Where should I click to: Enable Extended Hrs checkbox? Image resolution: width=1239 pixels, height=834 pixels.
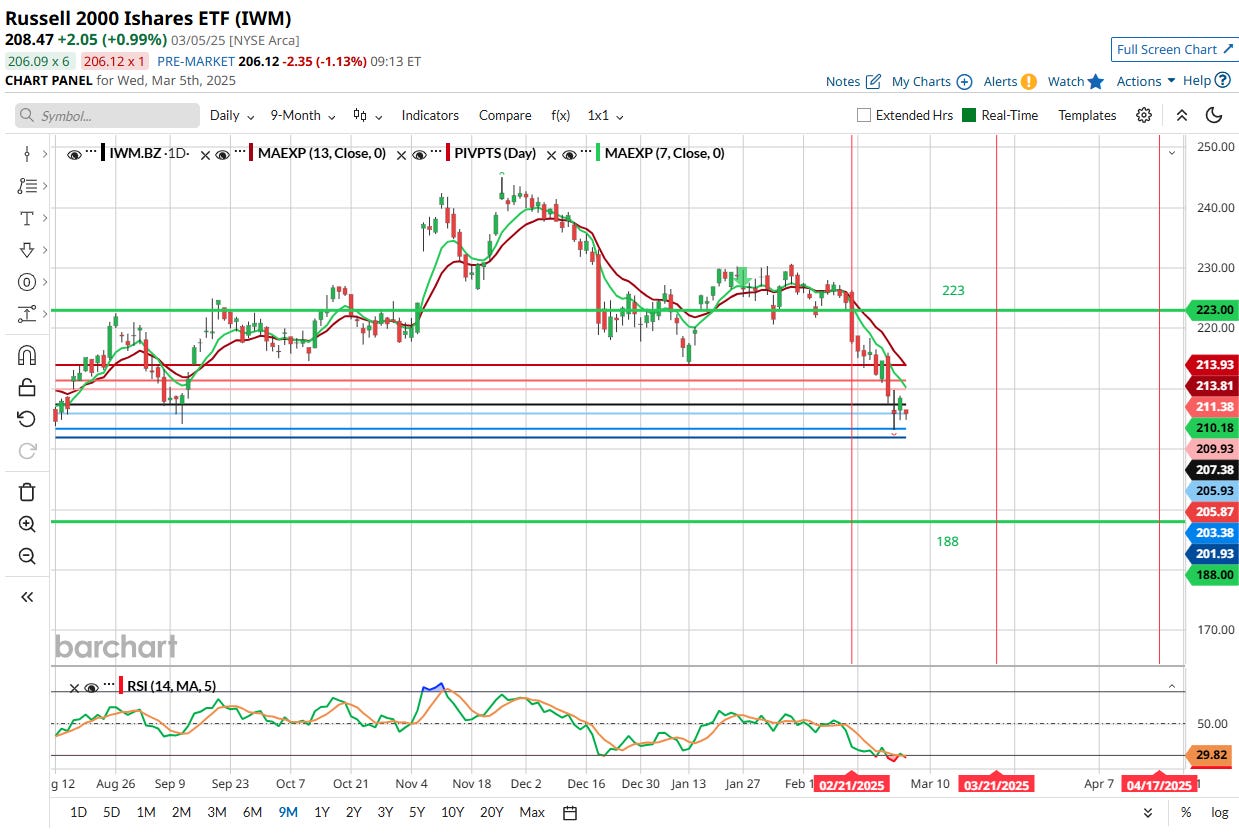[x=864, y=115]
